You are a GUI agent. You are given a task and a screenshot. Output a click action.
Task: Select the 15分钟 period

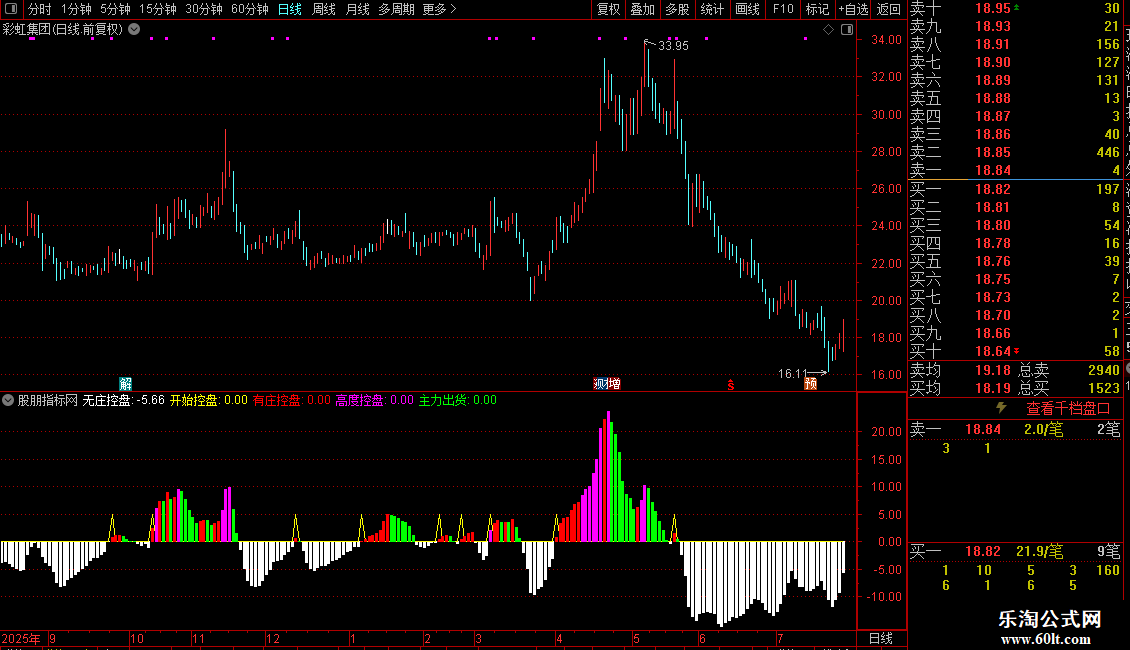(x=157, y=9)
